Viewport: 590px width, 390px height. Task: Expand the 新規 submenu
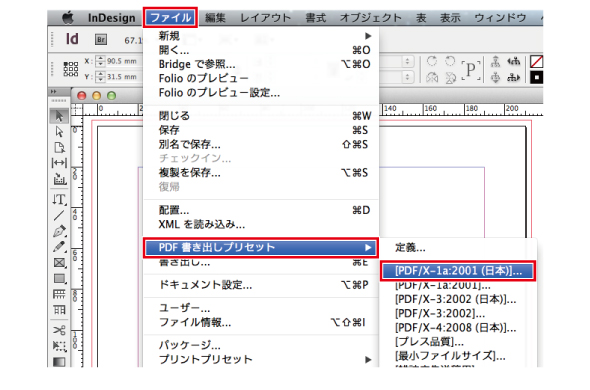tap(261, 36)
